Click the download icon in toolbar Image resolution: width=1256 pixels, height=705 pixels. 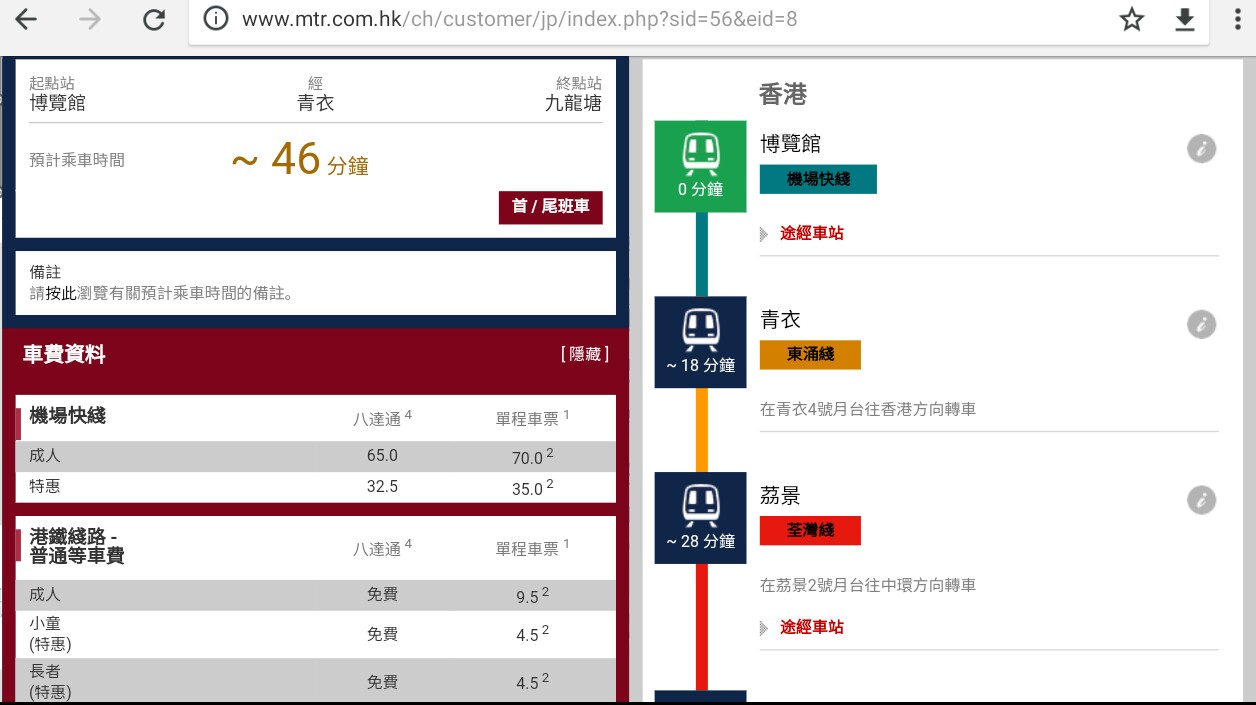point(1185,19)
